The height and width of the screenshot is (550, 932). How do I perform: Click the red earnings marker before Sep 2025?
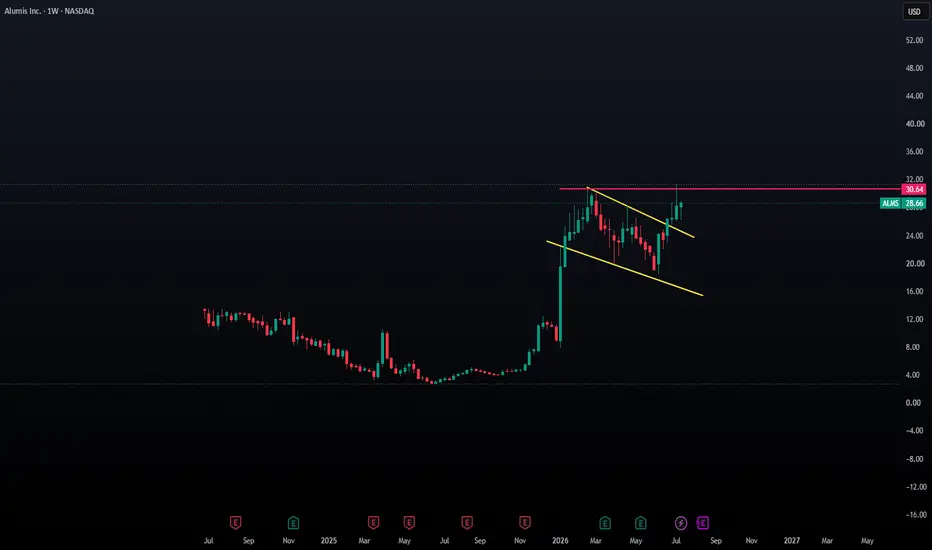point(467,523)
